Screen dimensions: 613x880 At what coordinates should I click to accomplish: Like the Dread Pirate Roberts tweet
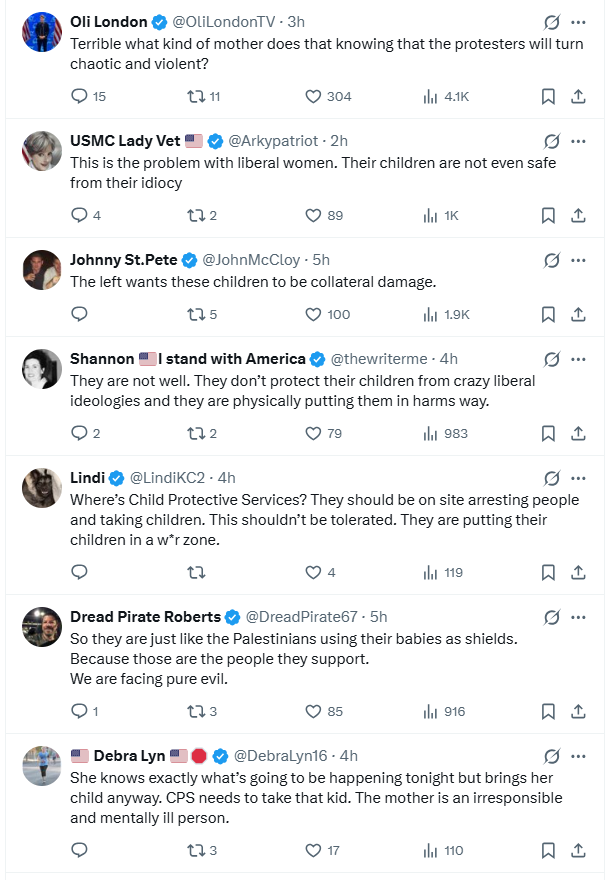[313, 711]
